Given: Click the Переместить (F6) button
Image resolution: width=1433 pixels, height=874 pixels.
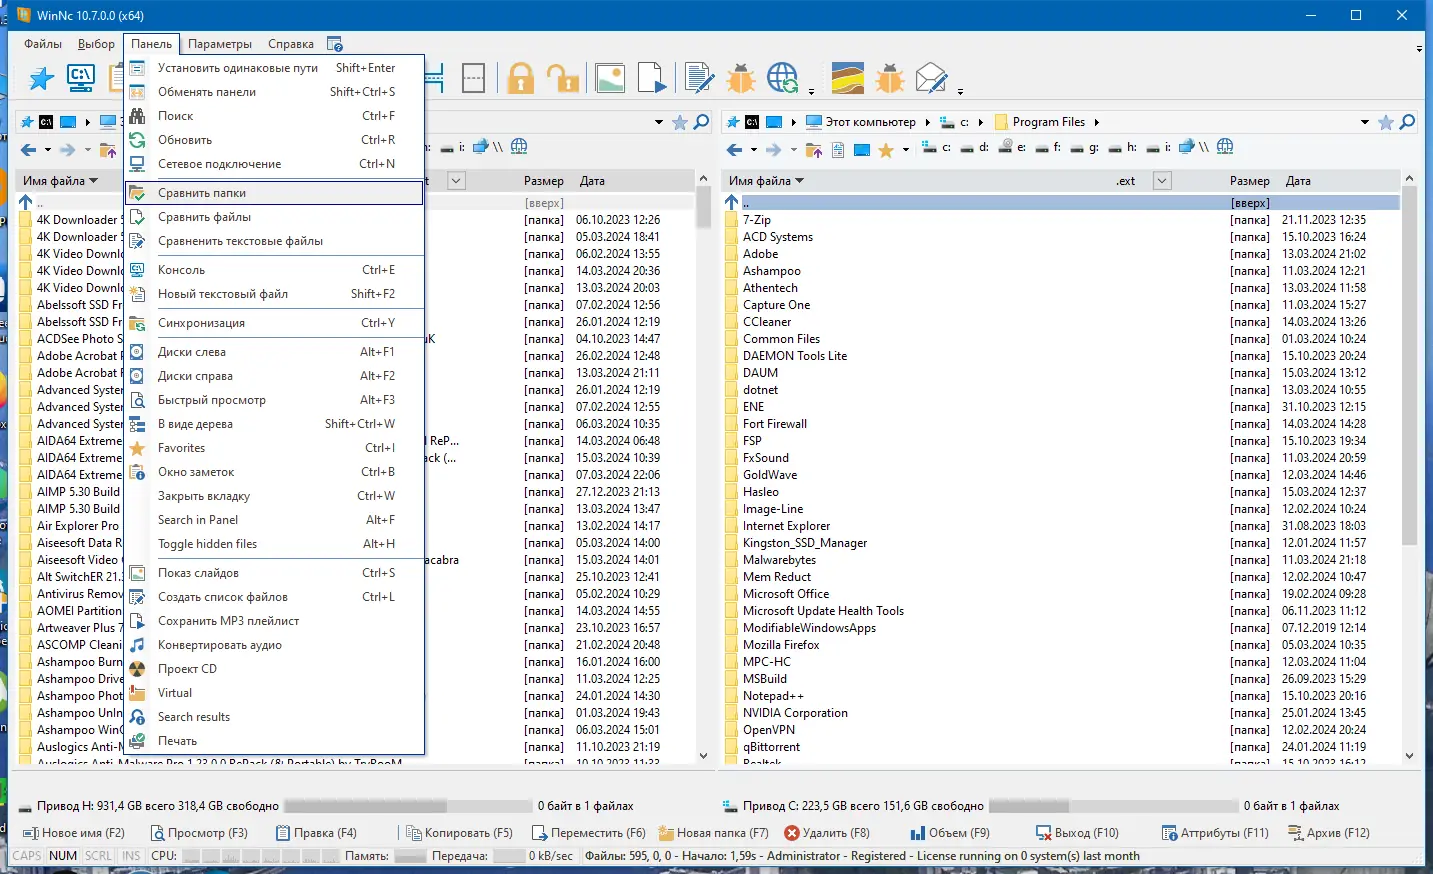Looking at the screenshot, I should pyautogui.click(x=589, y=833).
